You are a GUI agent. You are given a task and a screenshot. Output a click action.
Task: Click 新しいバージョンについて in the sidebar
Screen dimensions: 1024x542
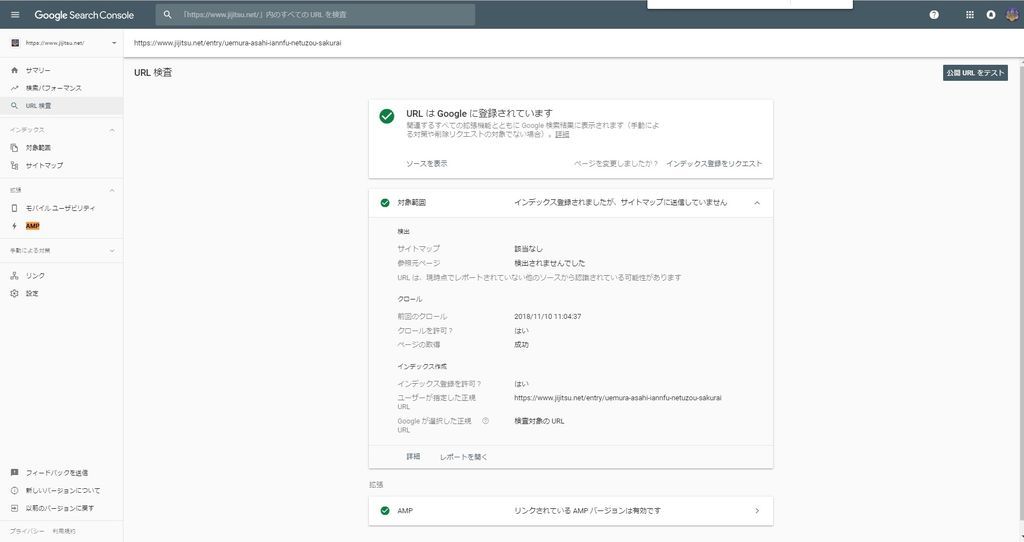pos(61,490)
